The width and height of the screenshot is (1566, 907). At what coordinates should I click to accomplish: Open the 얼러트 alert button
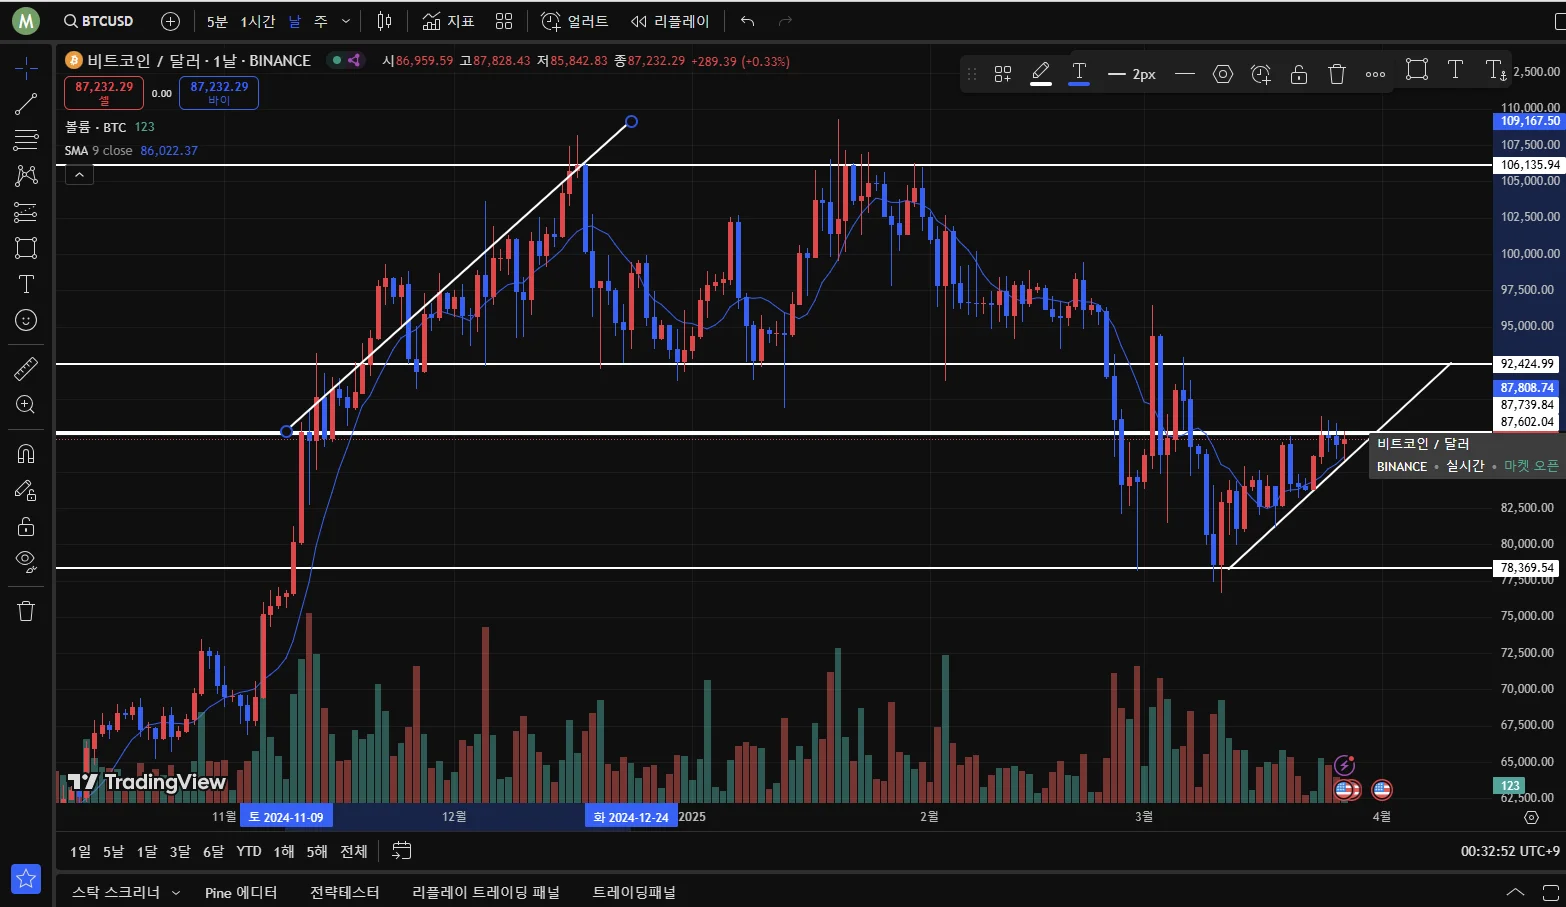click(x=575, y=21)
